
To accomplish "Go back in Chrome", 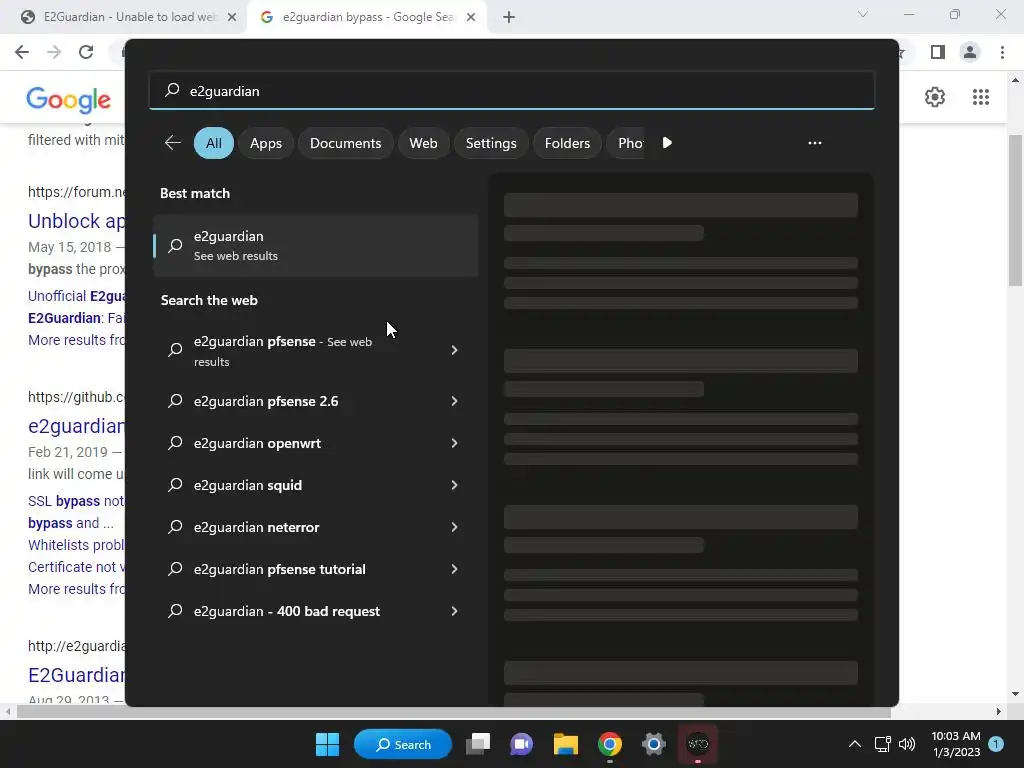I will (22, 52).
